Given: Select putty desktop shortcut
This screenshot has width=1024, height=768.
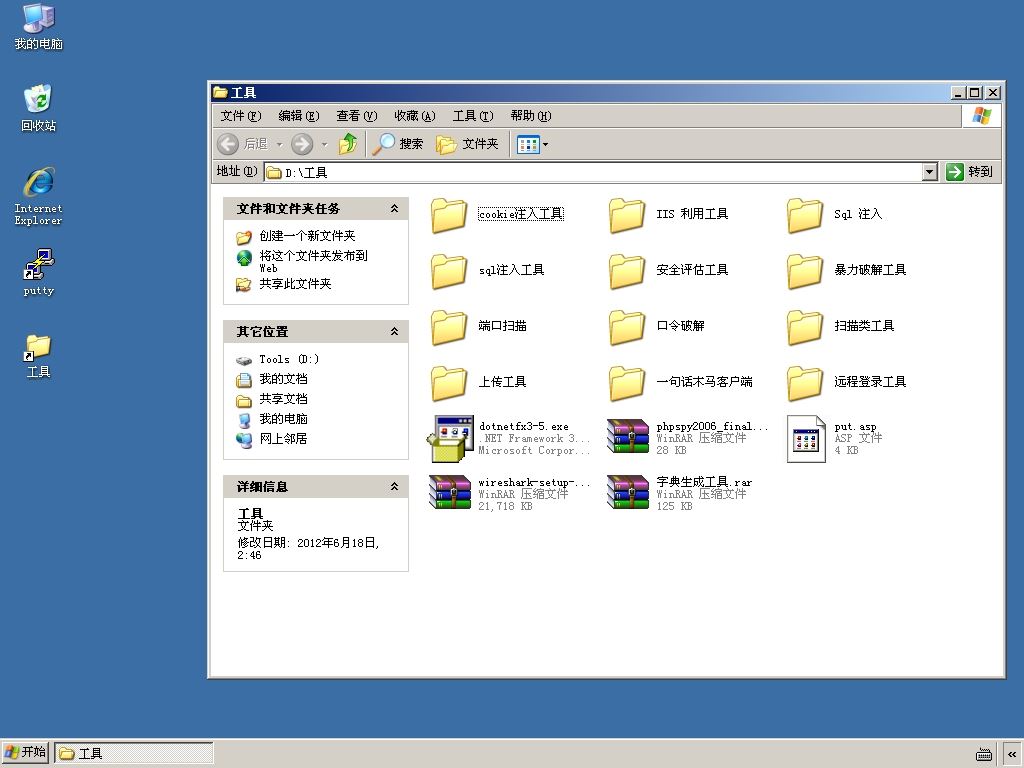Looking at the screenshot, I should [39, 272].
